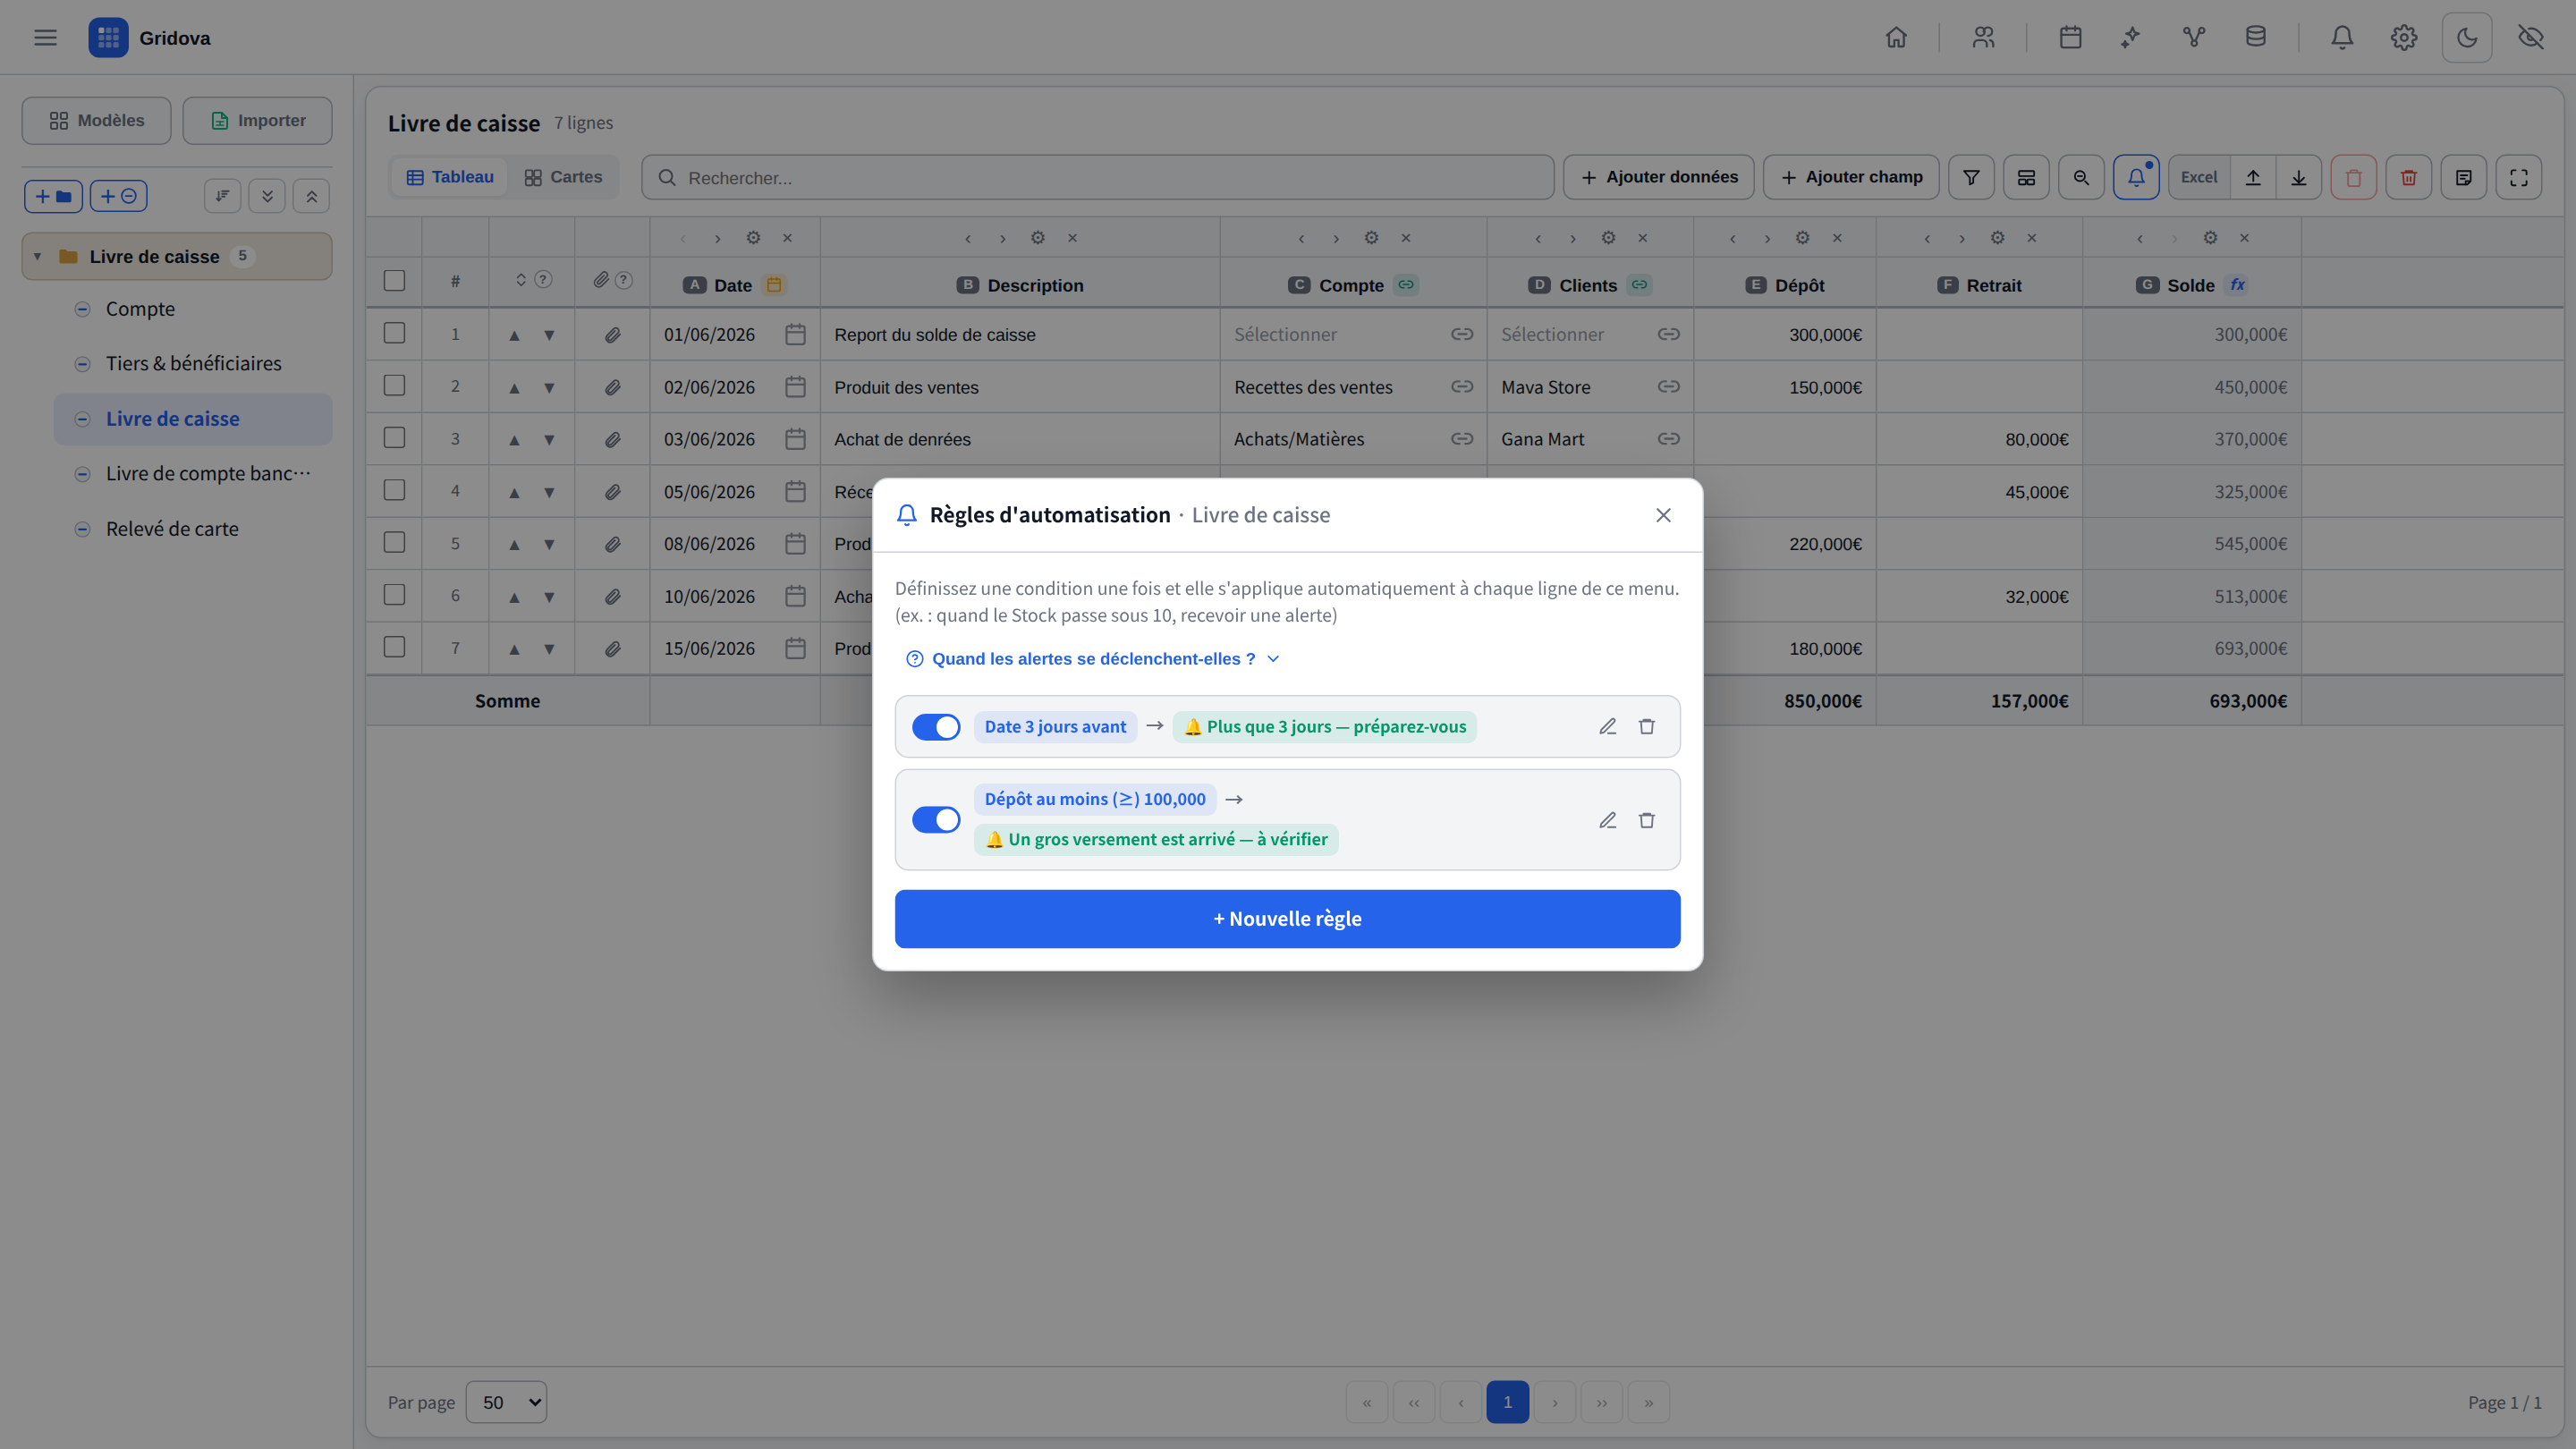Screen dimensions: 2576x1449
Task: Click the solid red trash button
Action: pyautogui.click(x=2408, y=177)
